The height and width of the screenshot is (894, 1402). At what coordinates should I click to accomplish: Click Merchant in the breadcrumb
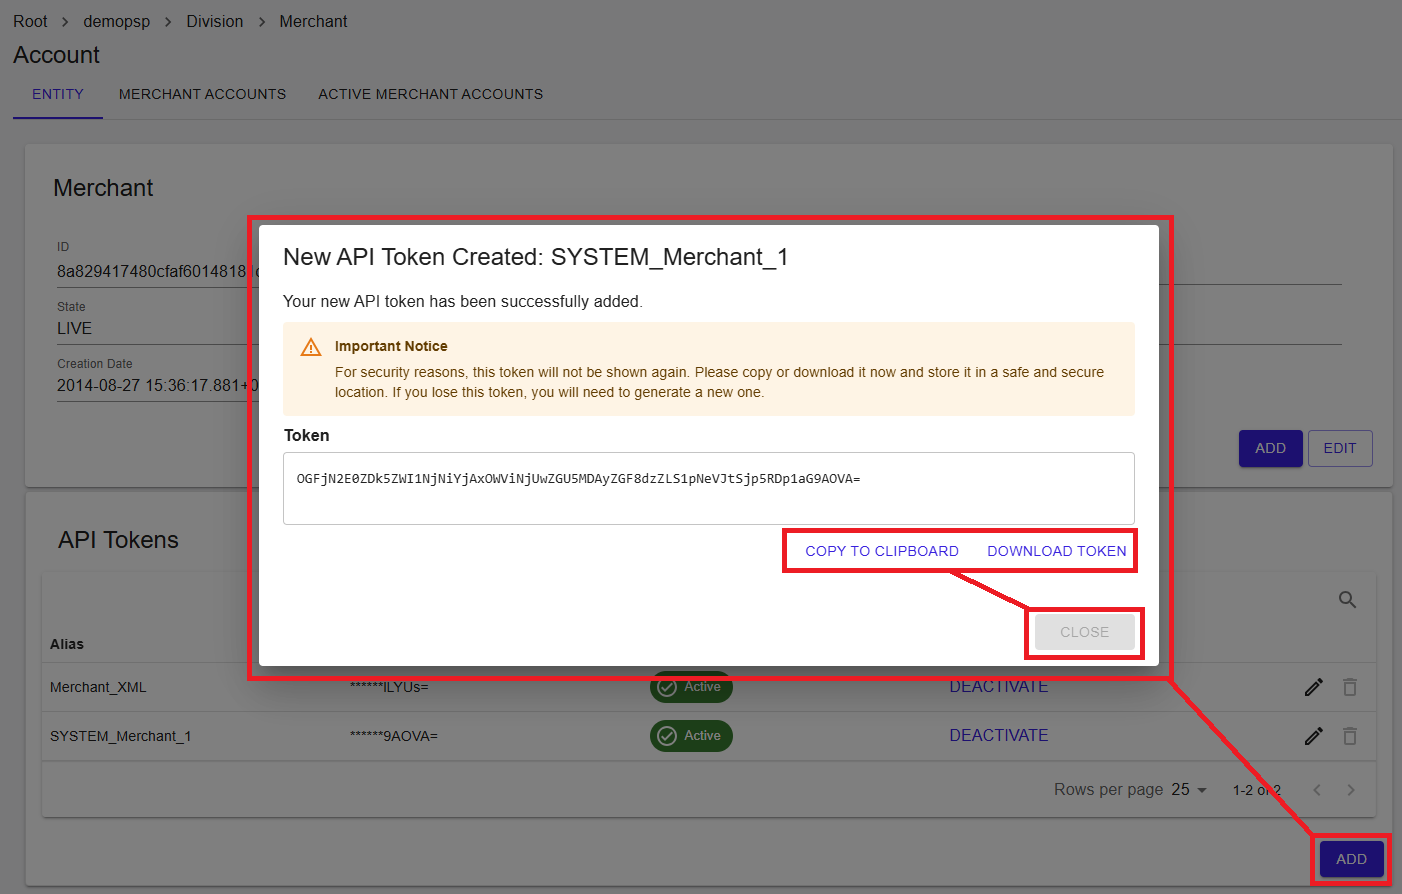click(x=313, y=21)
